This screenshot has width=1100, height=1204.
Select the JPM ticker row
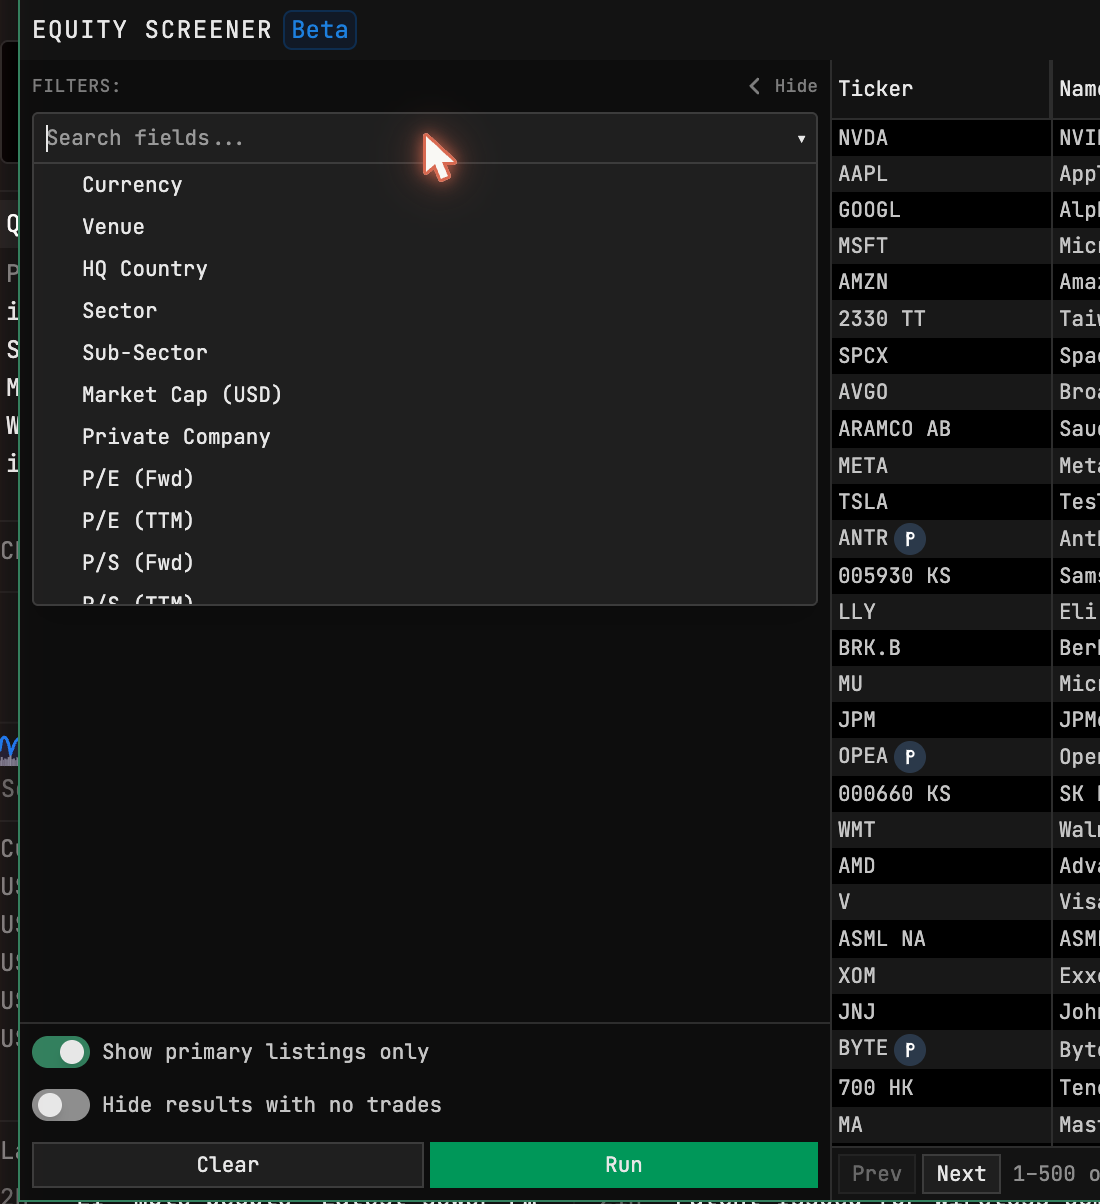(x=941, y=720)
